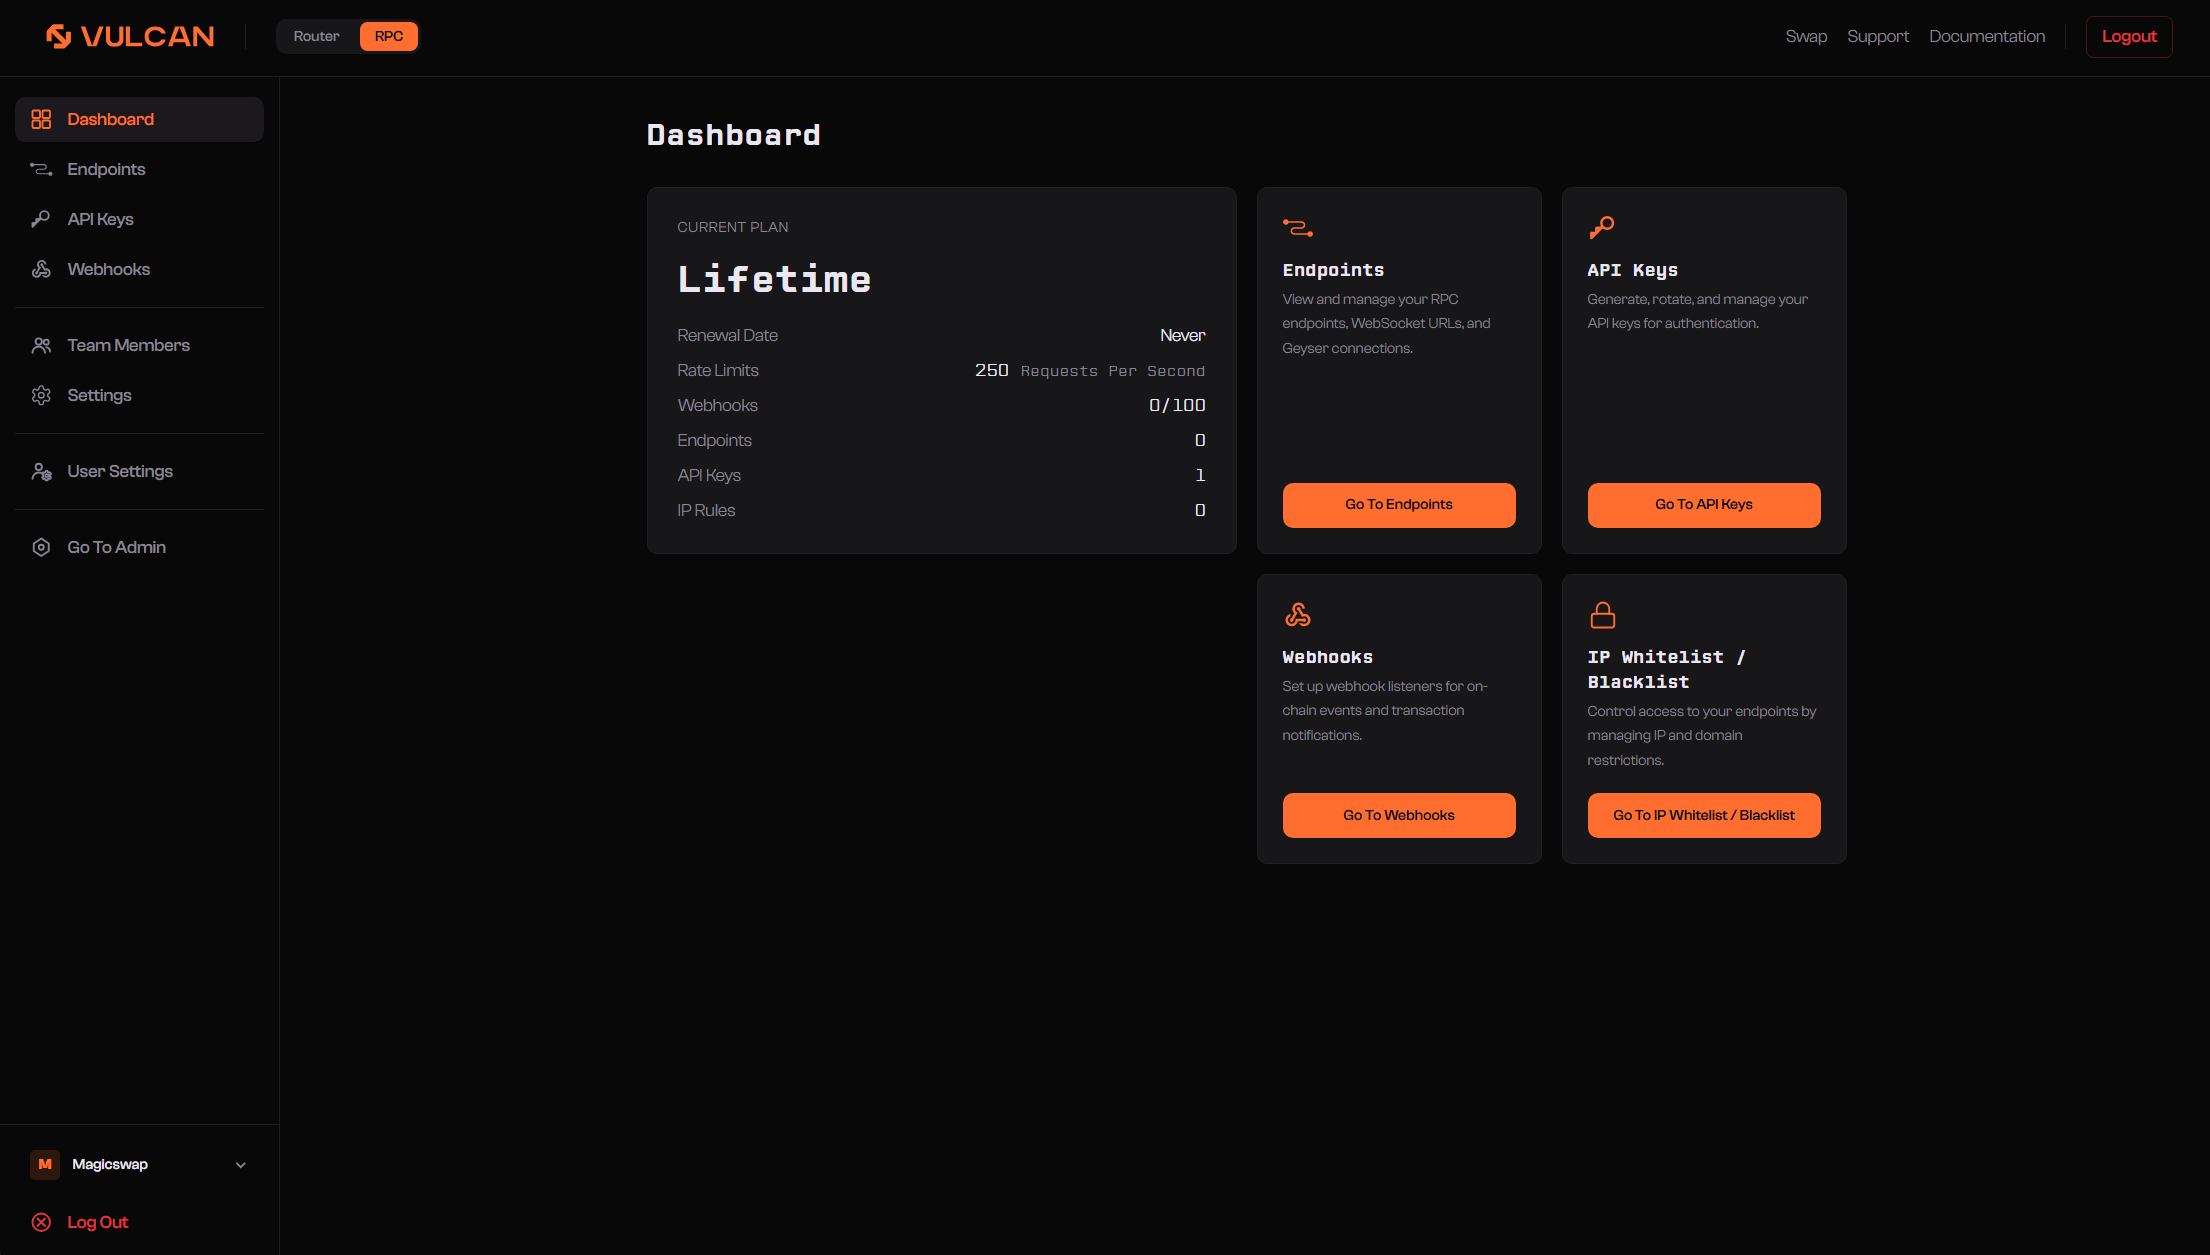Screen dimensions: 2210x1255
Task: Open Webhooks via its sidebar icon
Action: 41,269
